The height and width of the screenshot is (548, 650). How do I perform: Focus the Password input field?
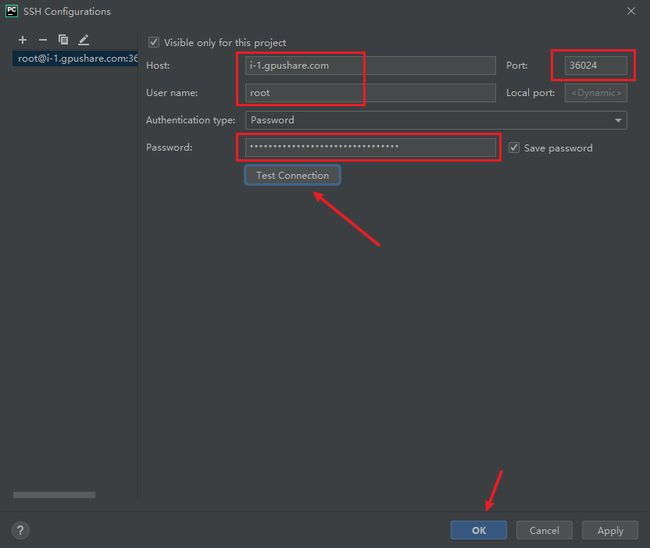coord(370,147)
